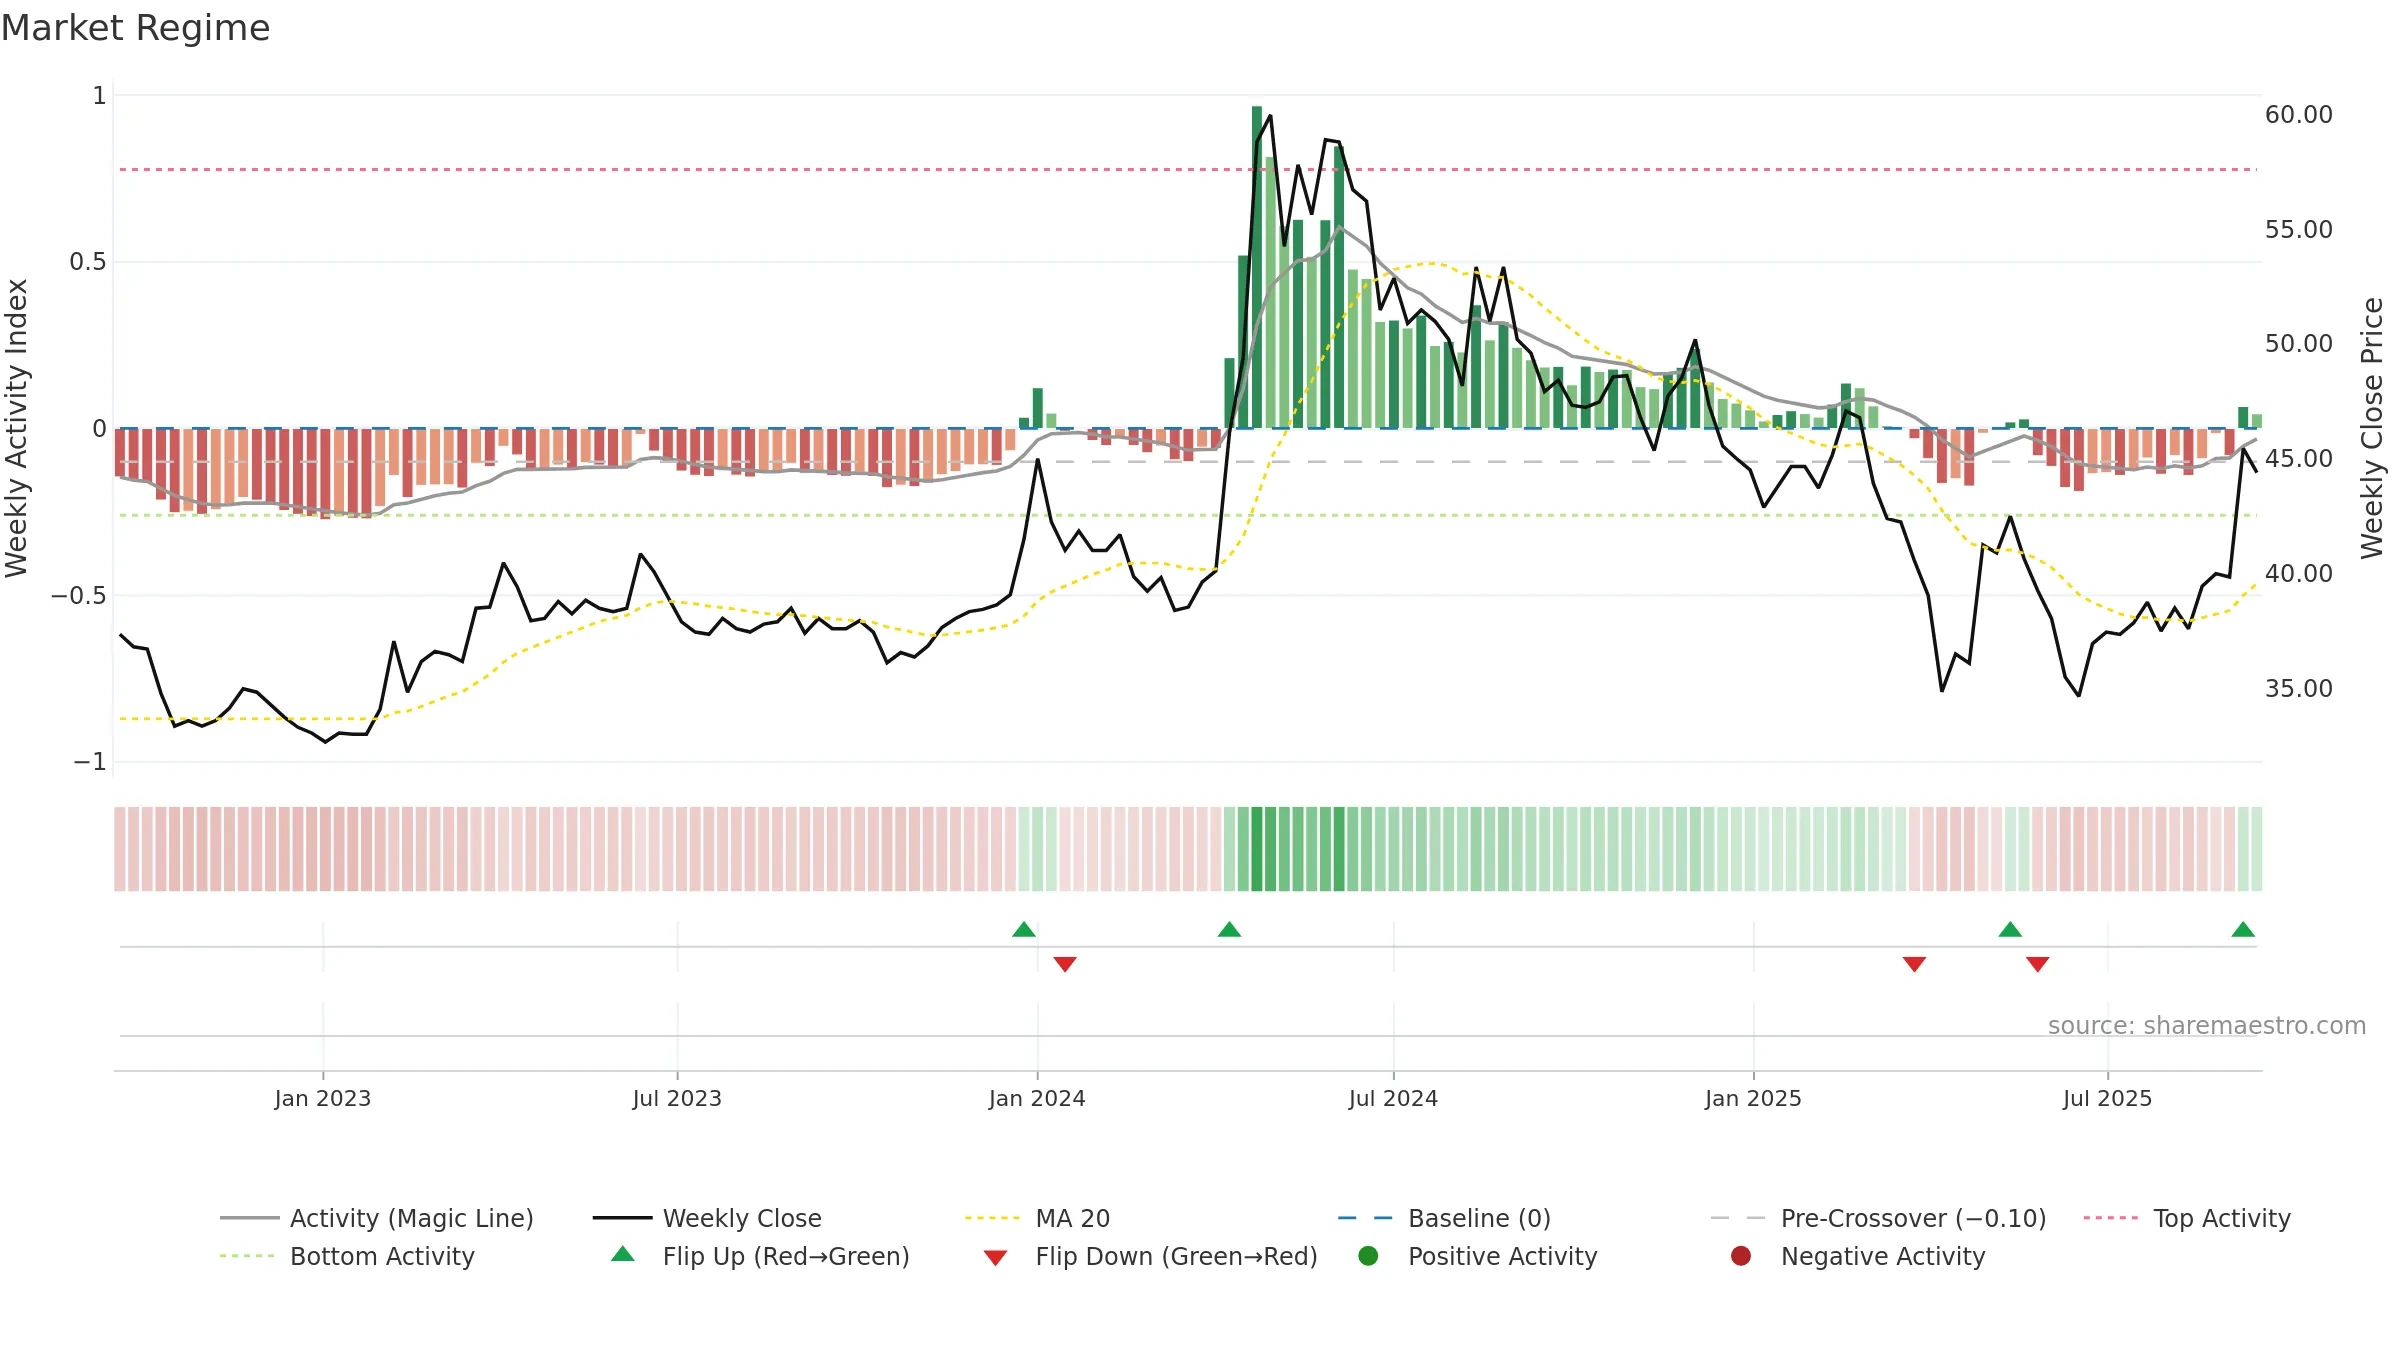Screen dimensions: 2400x1350
Task: Click the Positive Activity green circle legend icon
Action: (1368, 1256)
